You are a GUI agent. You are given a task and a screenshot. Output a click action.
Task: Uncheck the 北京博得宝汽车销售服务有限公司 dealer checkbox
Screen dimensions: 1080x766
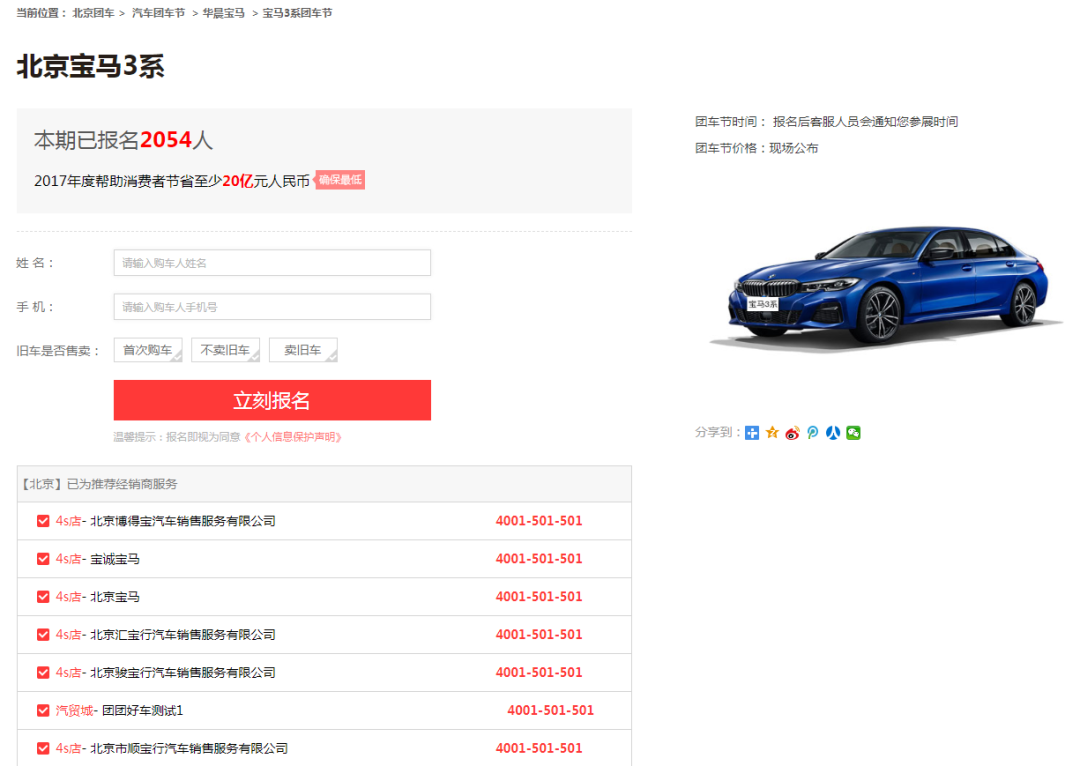click(x=43, y=521)
